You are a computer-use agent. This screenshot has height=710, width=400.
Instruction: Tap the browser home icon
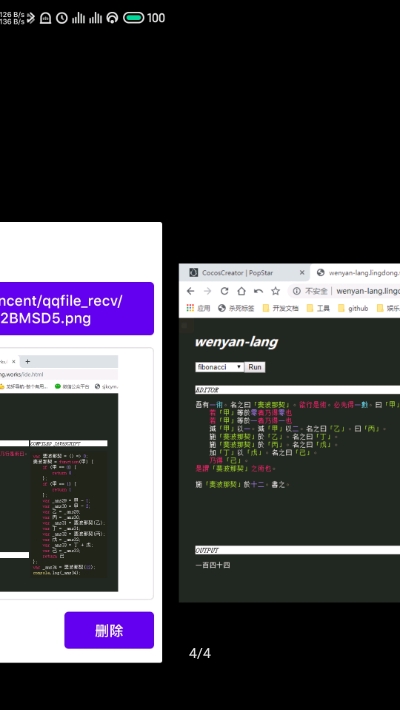pos(241,291)
